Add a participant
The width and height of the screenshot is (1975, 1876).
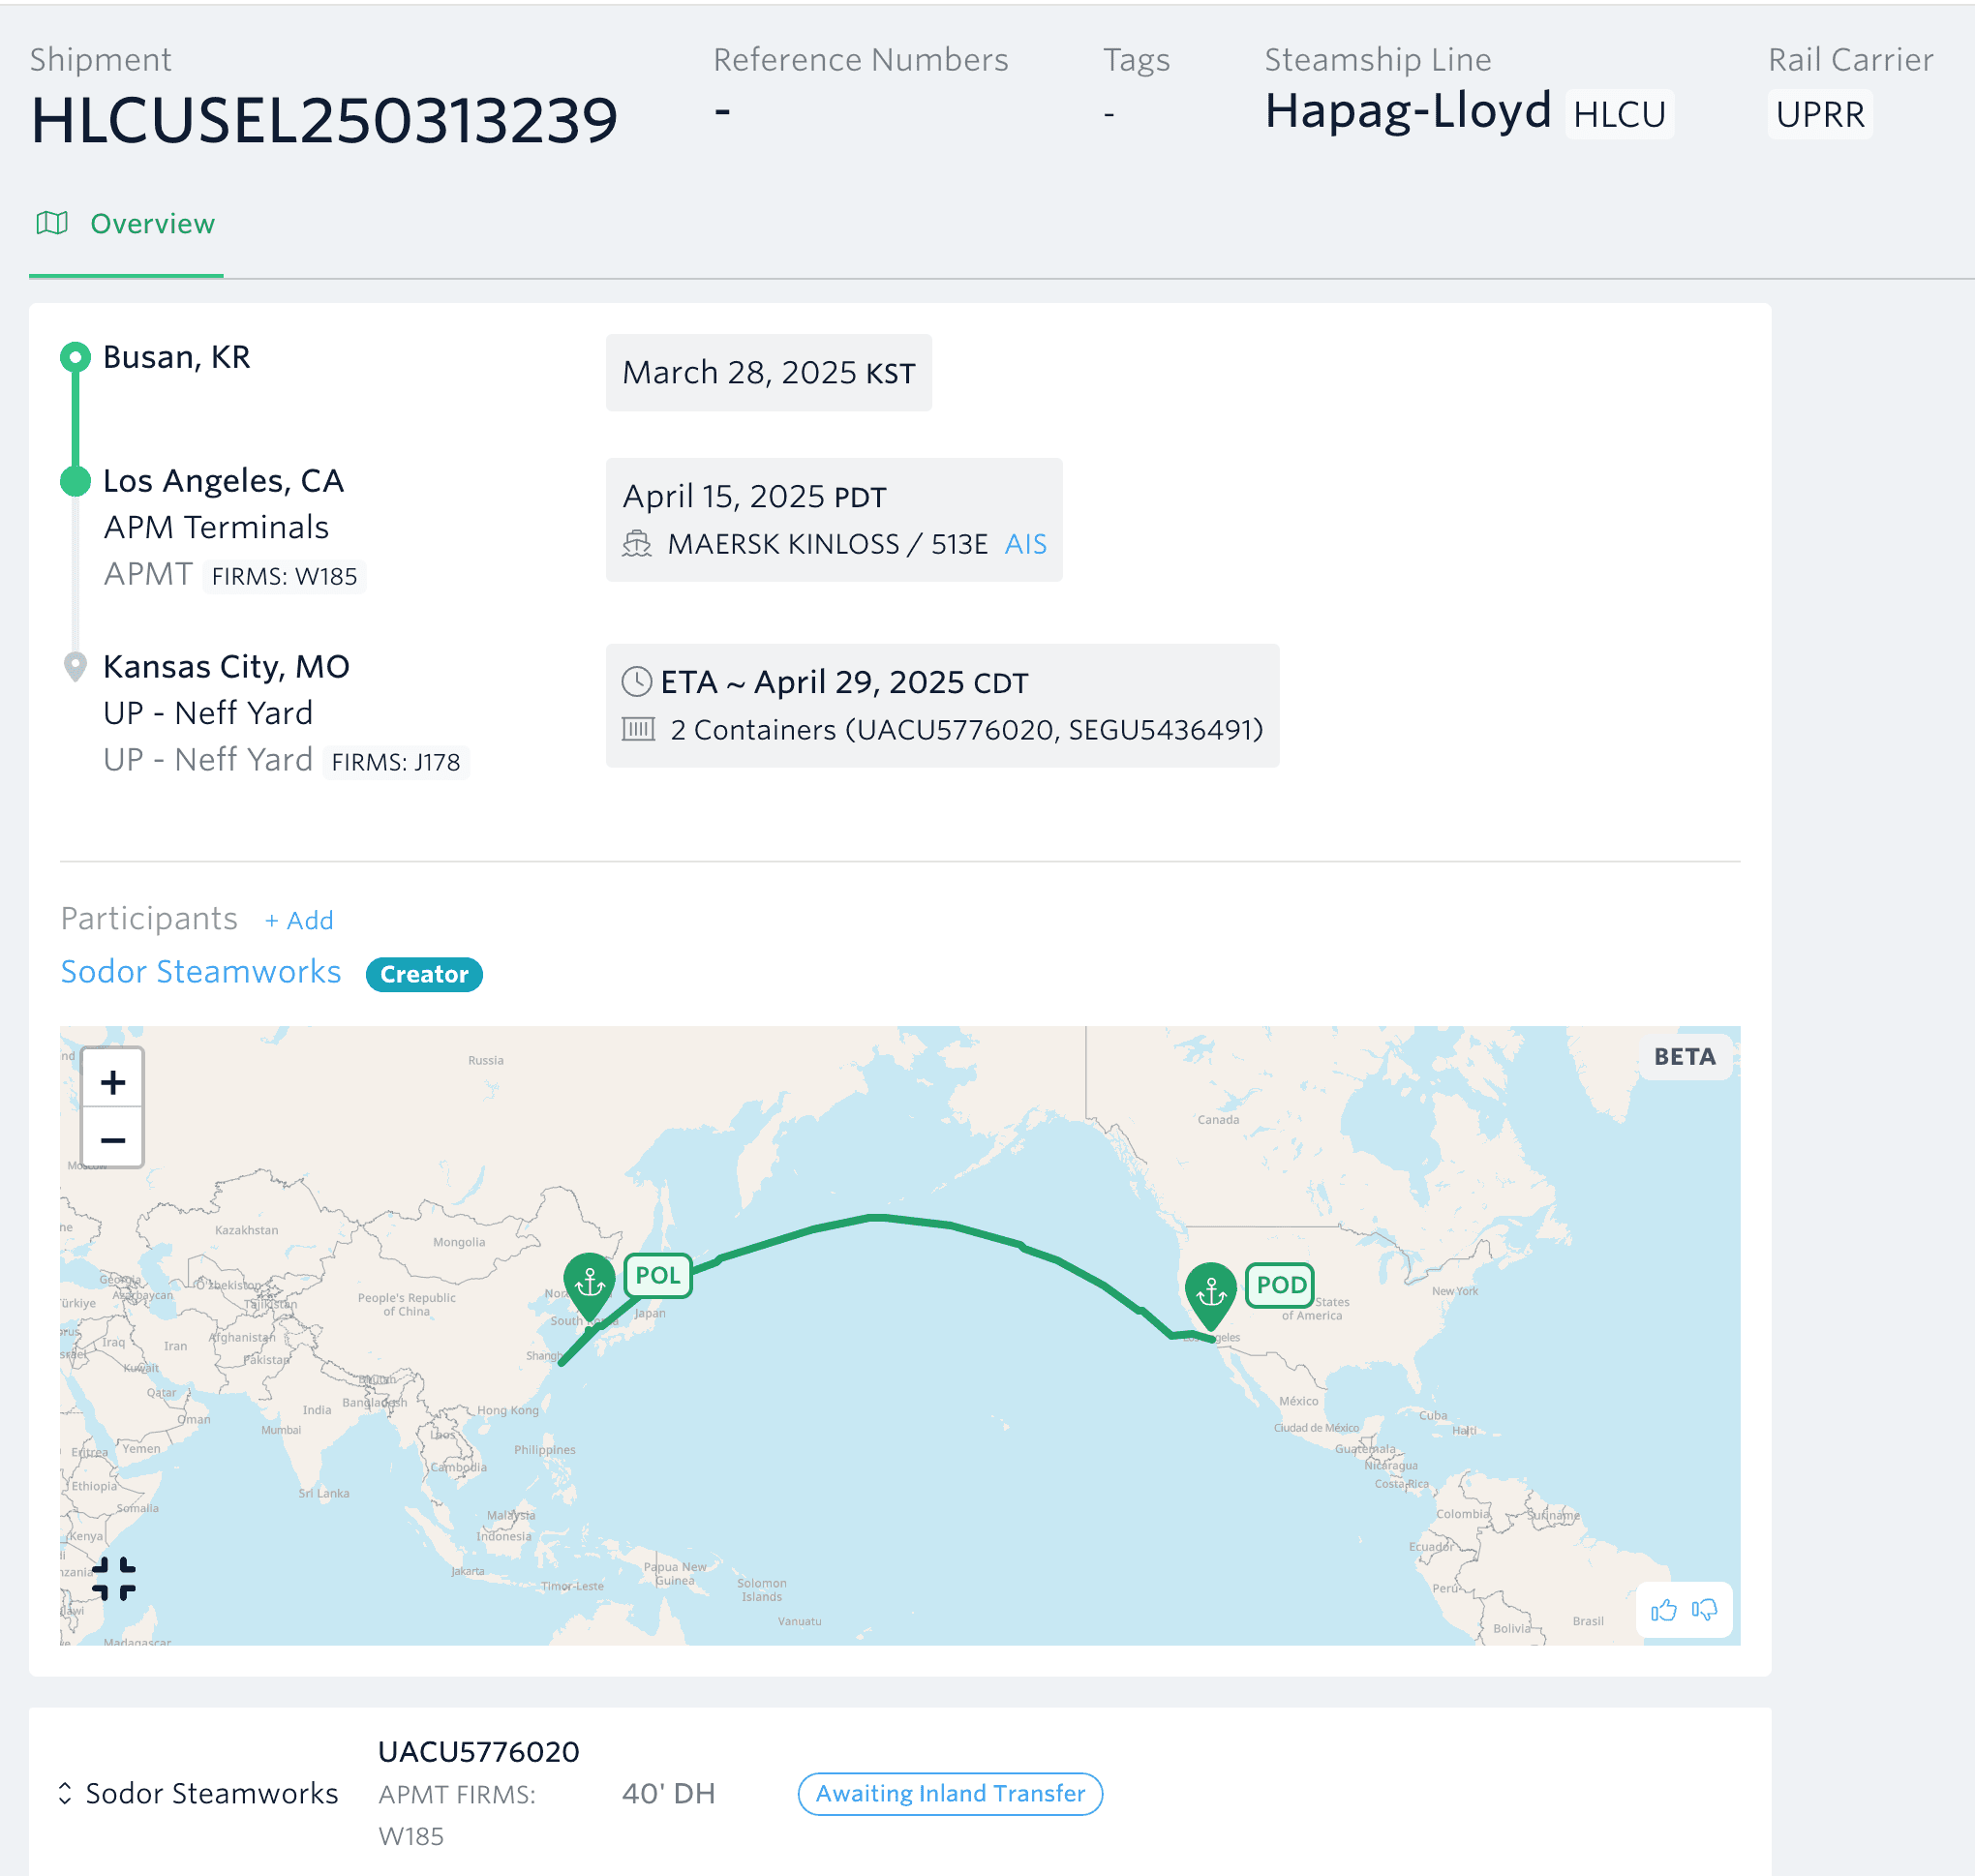pos(299,920)
